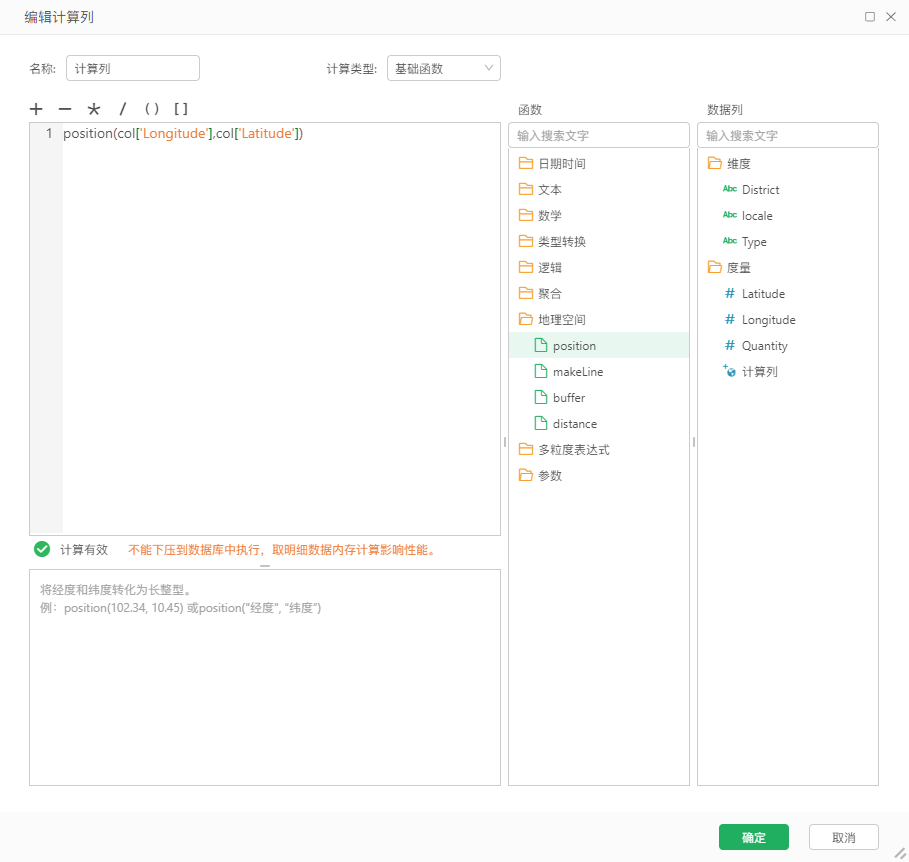Close the 编辑计算列 dialog

click(891, 17)
